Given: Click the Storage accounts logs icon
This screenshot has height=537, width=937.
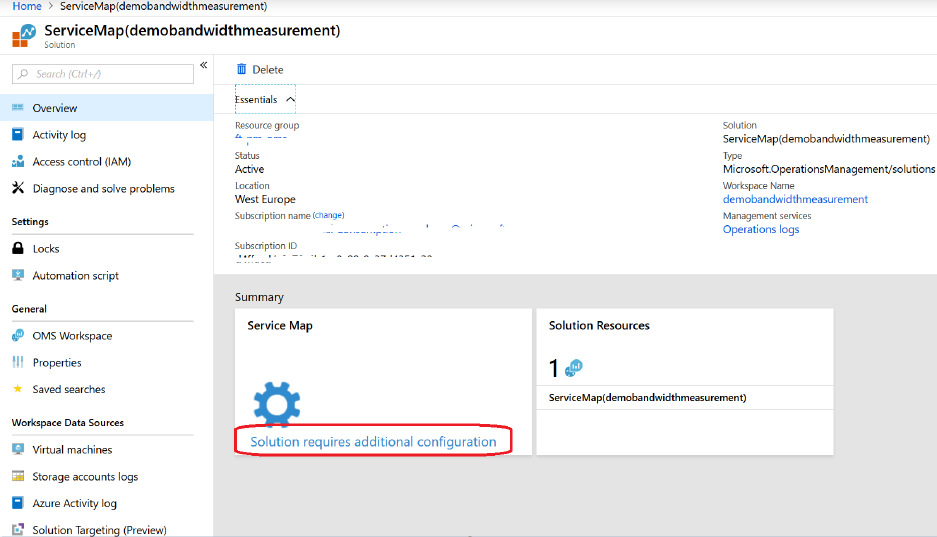Looking at the screenshot, I should tap(18, 476).
